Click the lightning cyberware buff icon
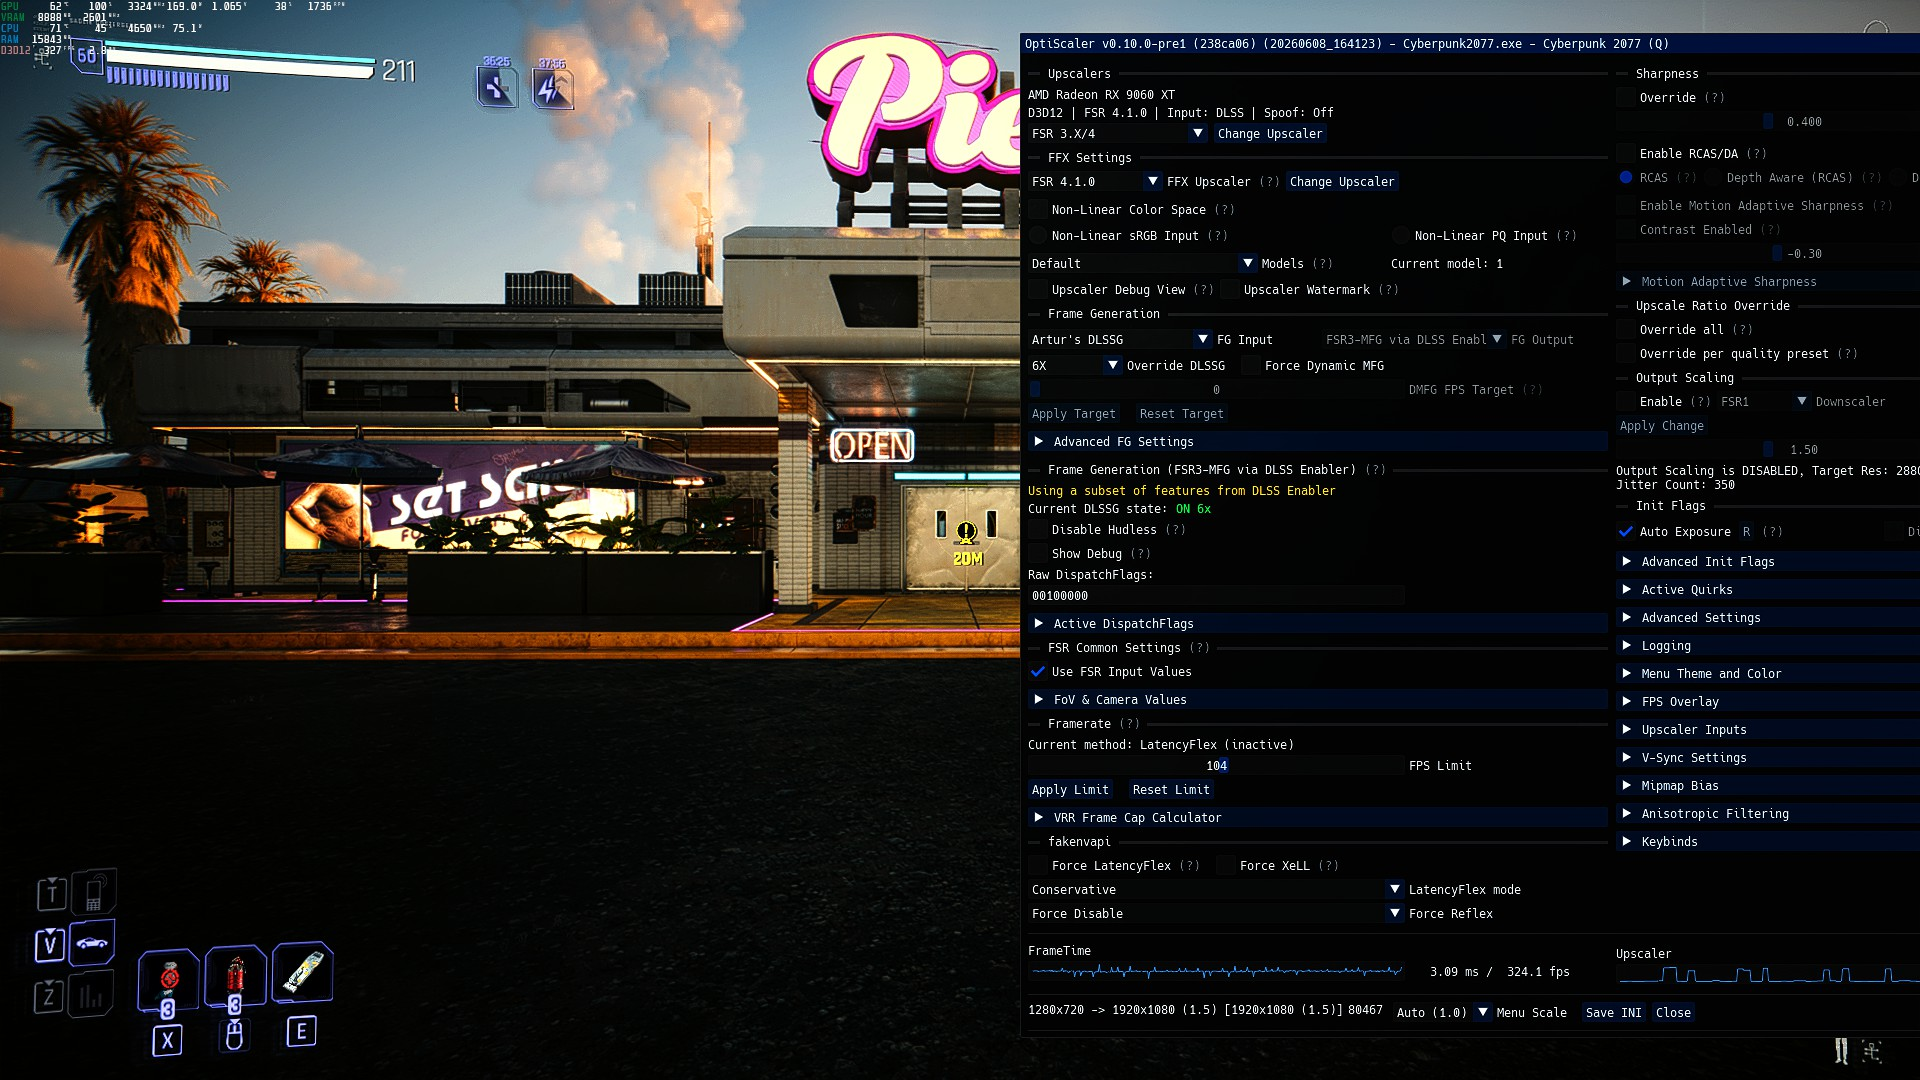1920x1080 pixels. click(x=552, y=89)
